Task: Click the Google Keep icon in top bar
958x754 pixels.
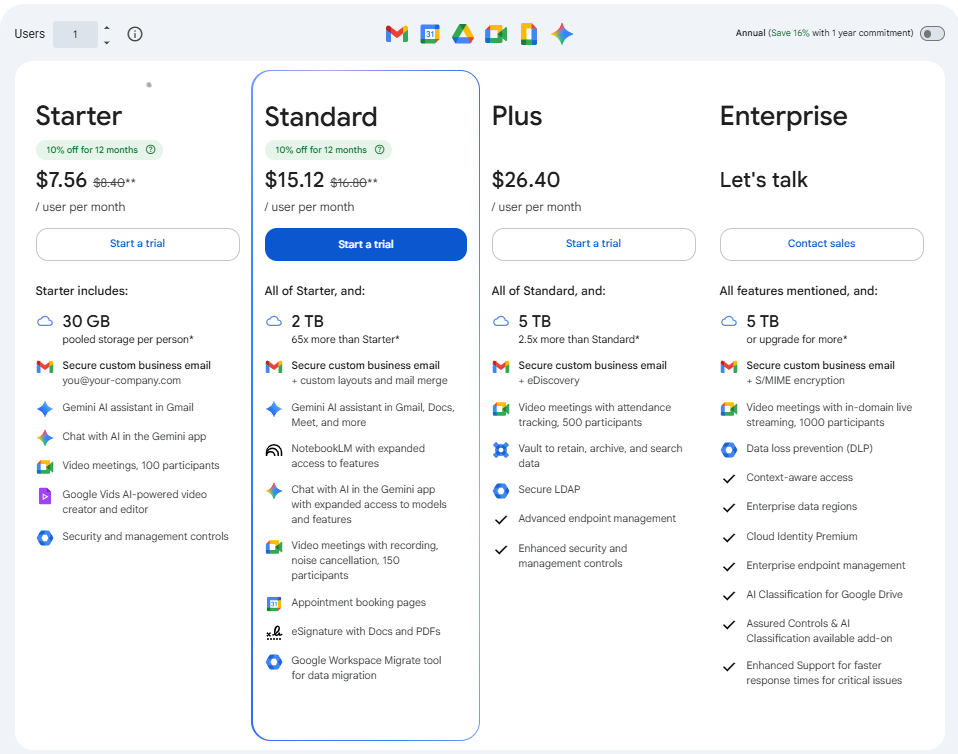Action: 529,34
